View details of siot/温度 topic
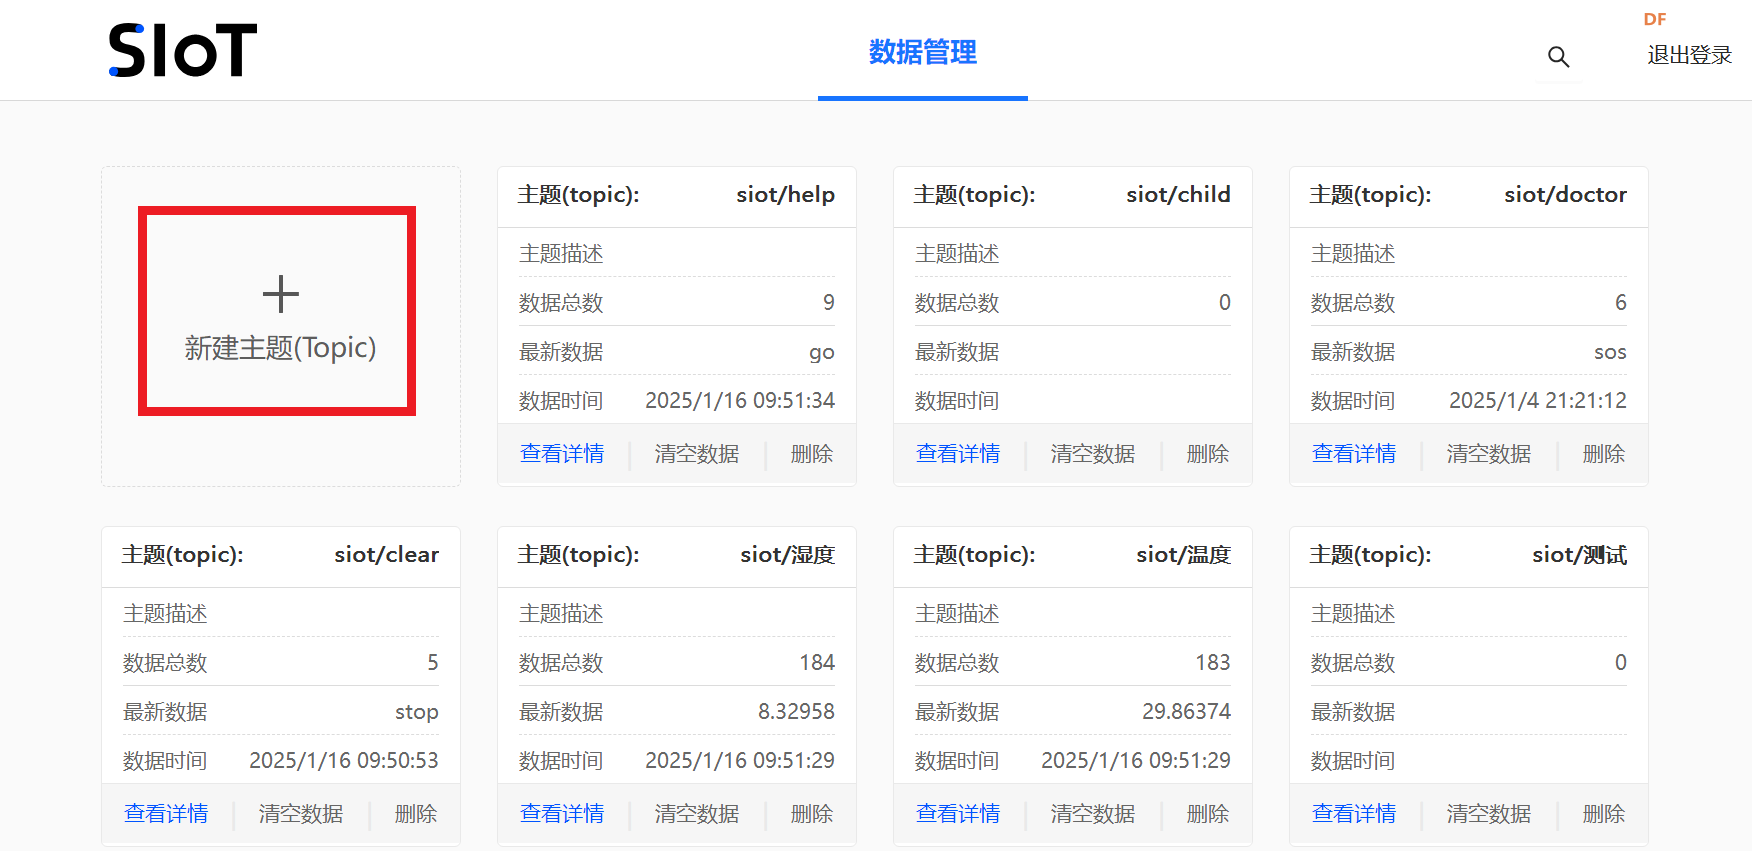The width and height of the screenshot is (1752, 851). (958, 814)
